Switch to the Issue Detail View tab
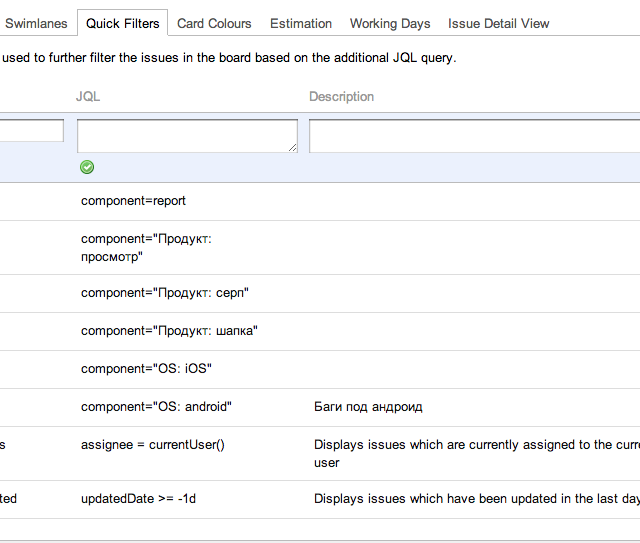The image size is (640, 543). coord(498,23)
